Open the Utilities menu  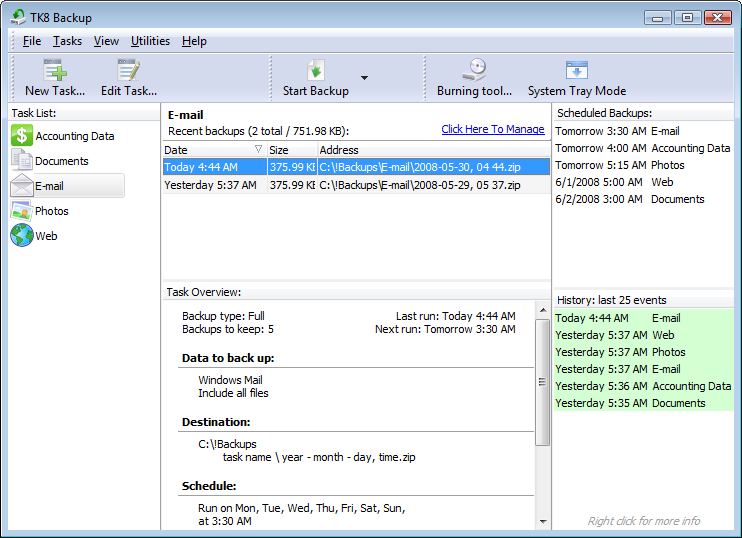tap(150, 41)
